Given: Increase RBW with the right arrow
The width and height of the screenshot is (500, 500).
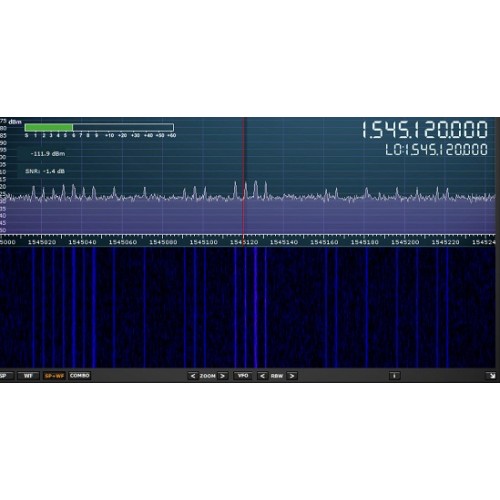Looking at the screenshot, I should pos(292,376).
